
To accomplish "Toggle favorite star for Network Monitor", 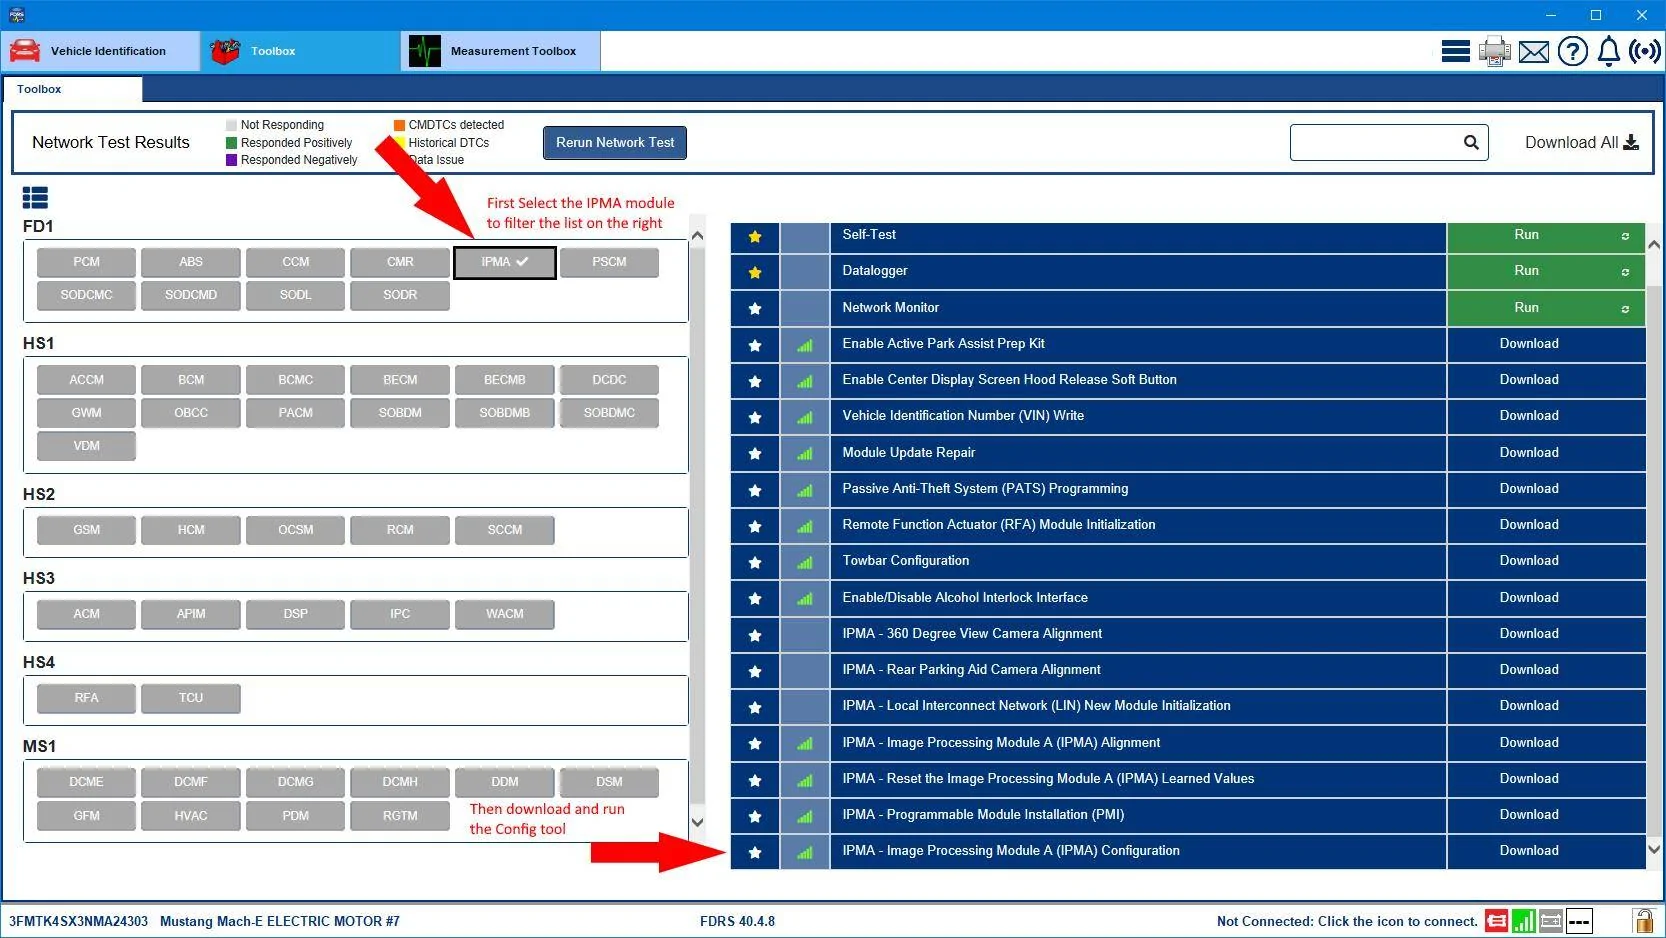I will tap(755, 309).
